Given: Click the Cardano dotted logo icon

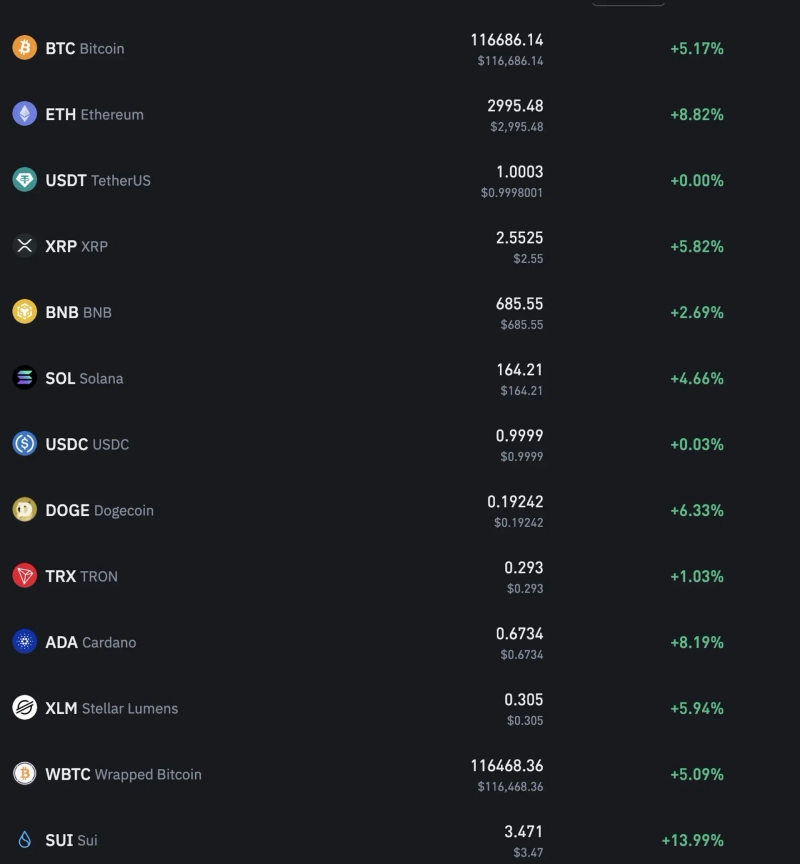Looking at the screenshot, I should 24,642.
